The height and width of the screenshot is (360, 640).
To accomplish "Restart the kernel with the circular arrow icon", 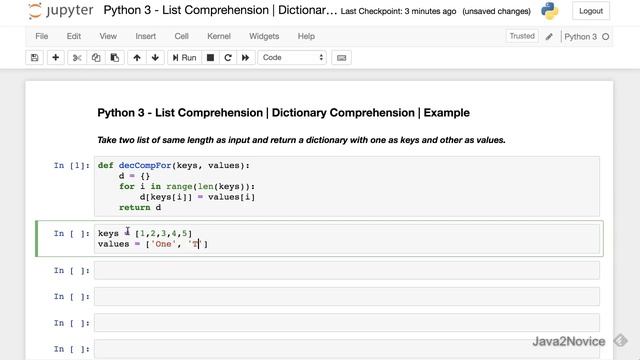I will pos(228,58).
